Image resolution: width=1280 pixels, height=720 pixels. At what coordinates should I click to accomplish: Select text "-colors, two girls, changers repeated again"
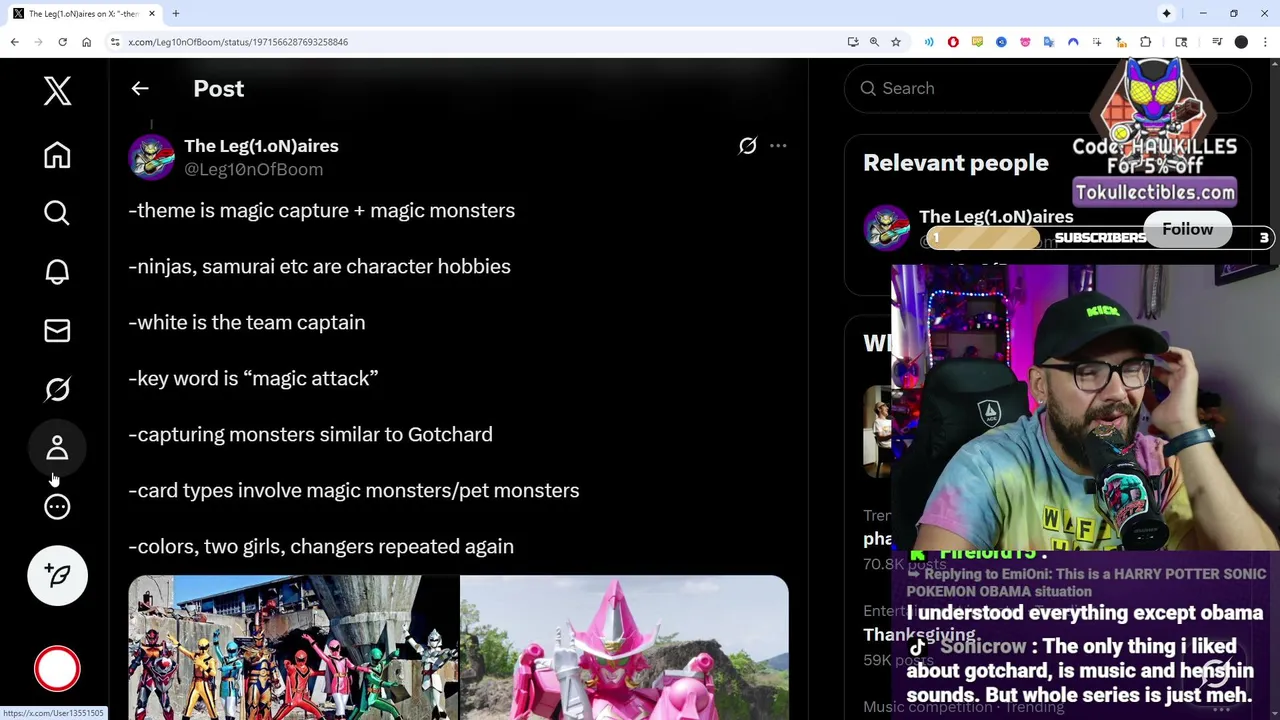click(x=321, y=546)
